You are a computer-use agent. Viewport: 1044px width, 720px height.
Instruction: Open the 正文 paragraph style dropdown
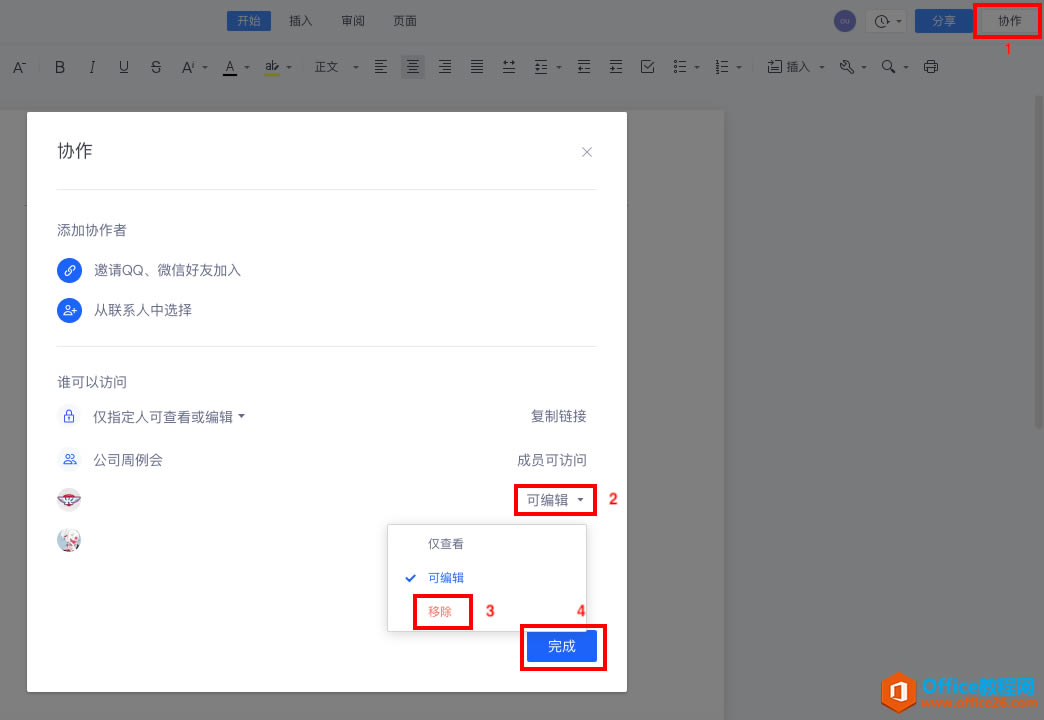330,66
